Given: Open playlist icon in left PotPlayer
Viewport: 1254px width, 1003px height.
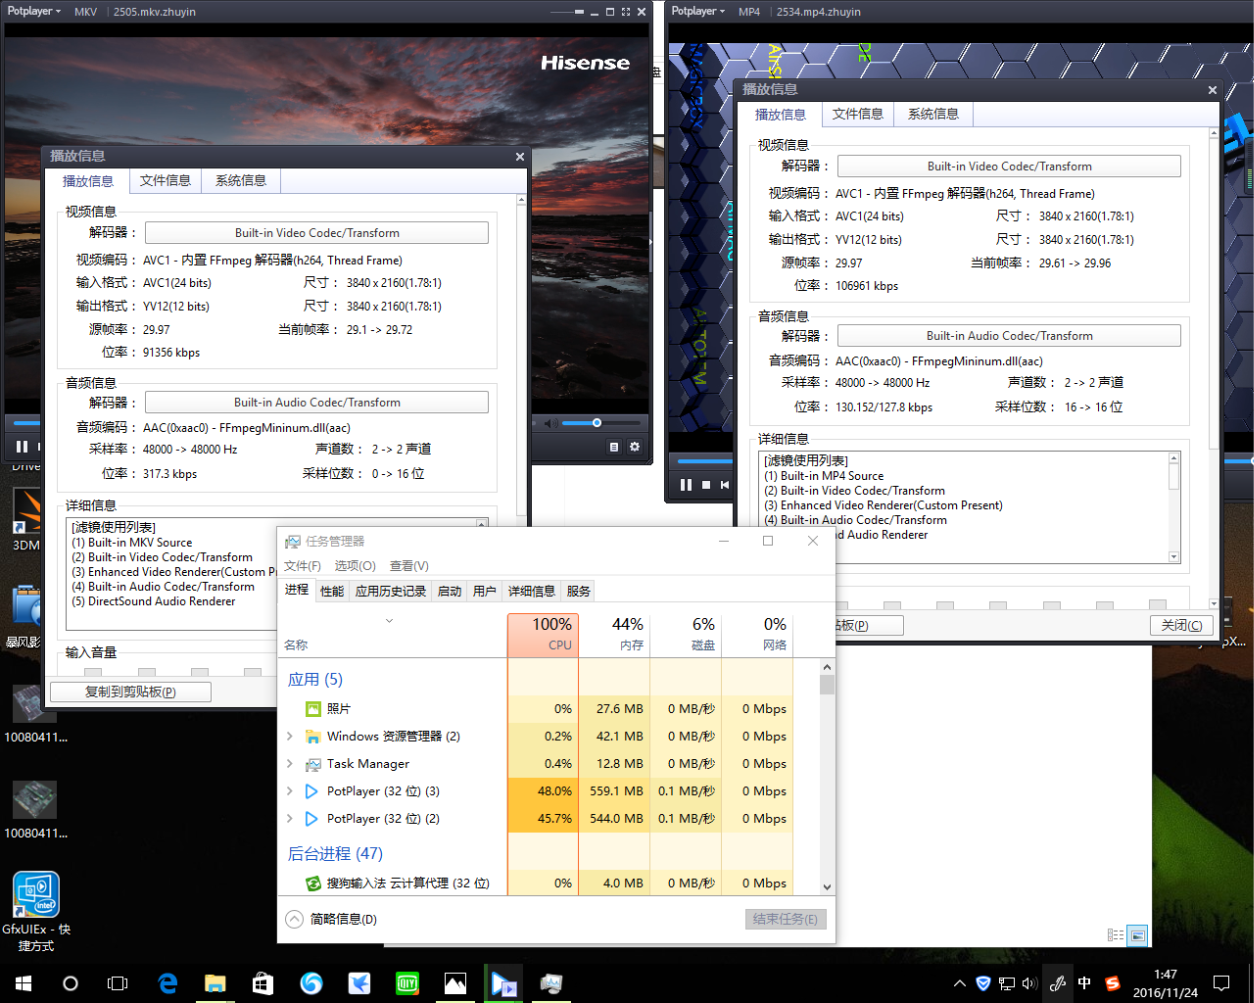Looking at the screenshot, I should click(614, 447).
